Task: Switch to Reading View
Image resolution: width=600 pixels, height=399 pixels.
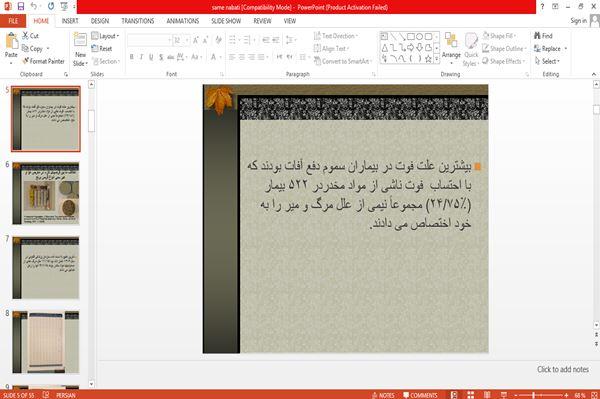Action: point(487,395)
